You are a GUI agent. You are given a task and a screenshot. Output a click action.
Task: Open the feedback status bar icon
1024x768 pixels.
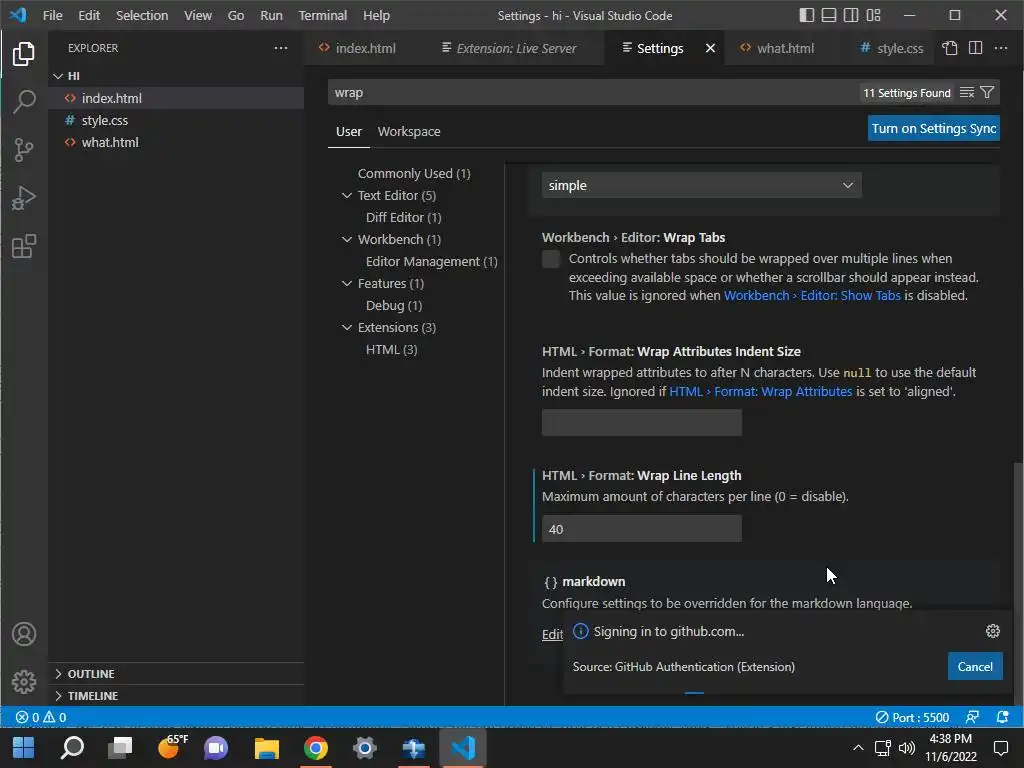click(x=972, y=717)
